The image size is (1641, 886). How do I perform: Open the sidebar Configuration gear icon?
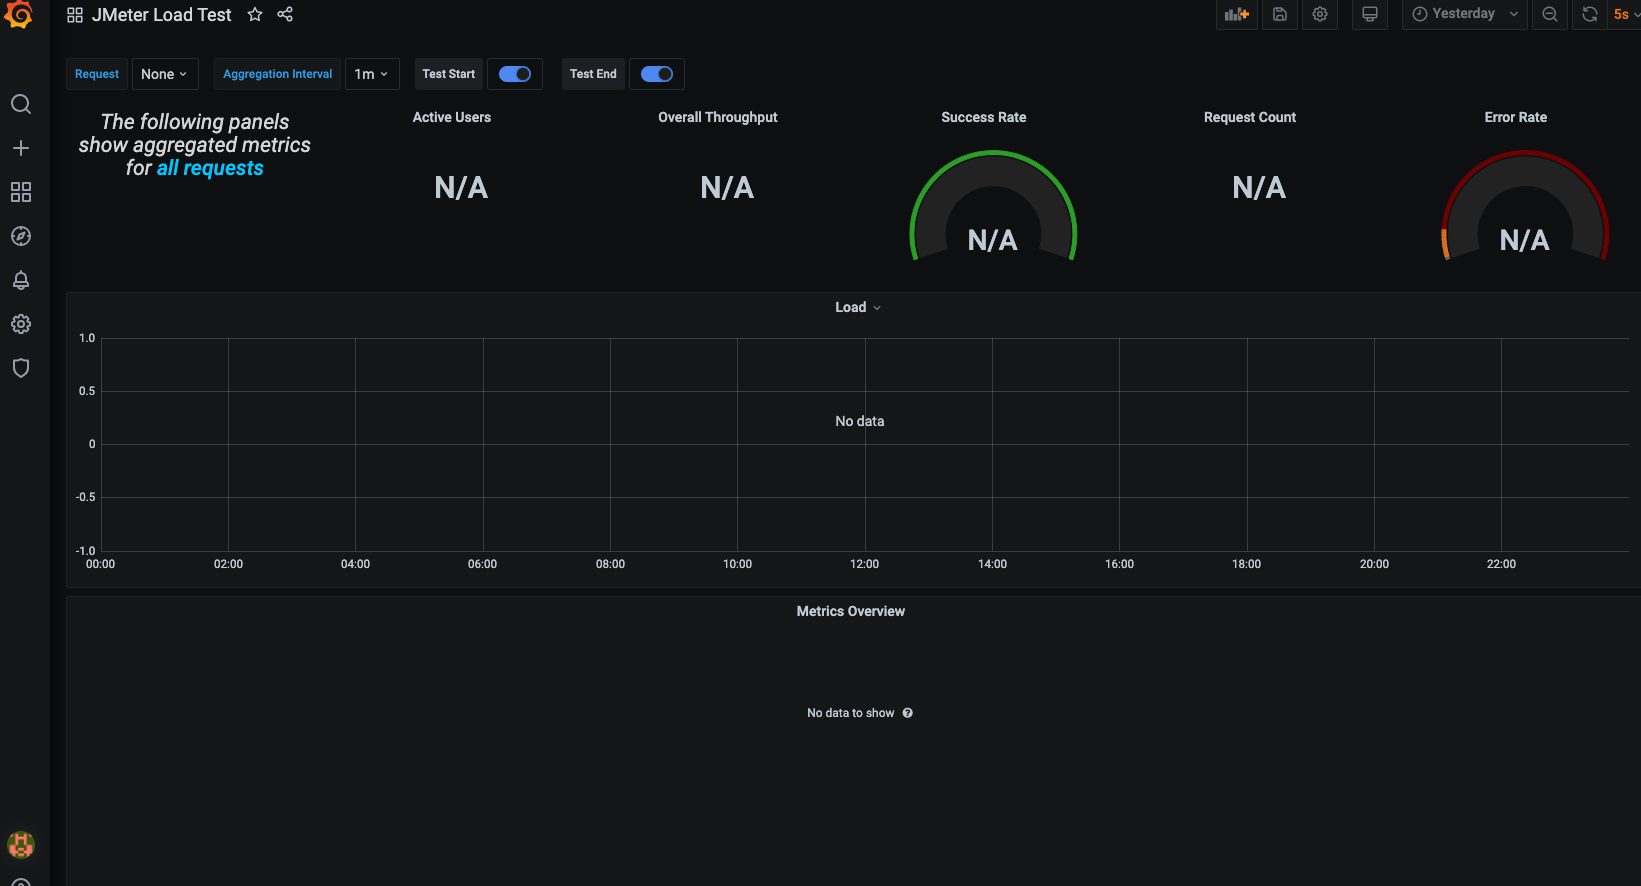pyautogui.click(x=21, y=324)
